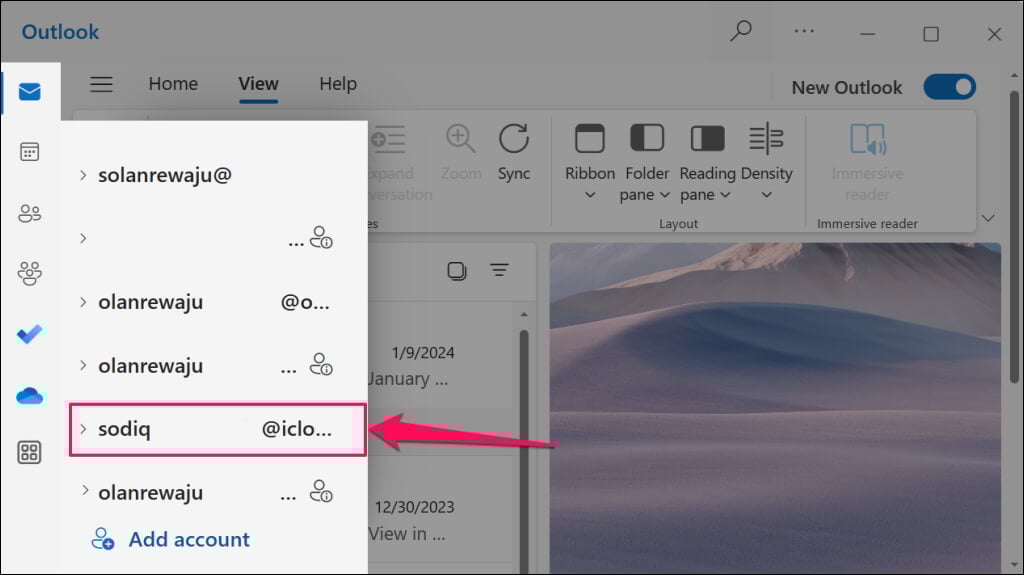Open the To Do checkmark icon
The height and width of the screenshot is (575, 1024).
[29, 334]
